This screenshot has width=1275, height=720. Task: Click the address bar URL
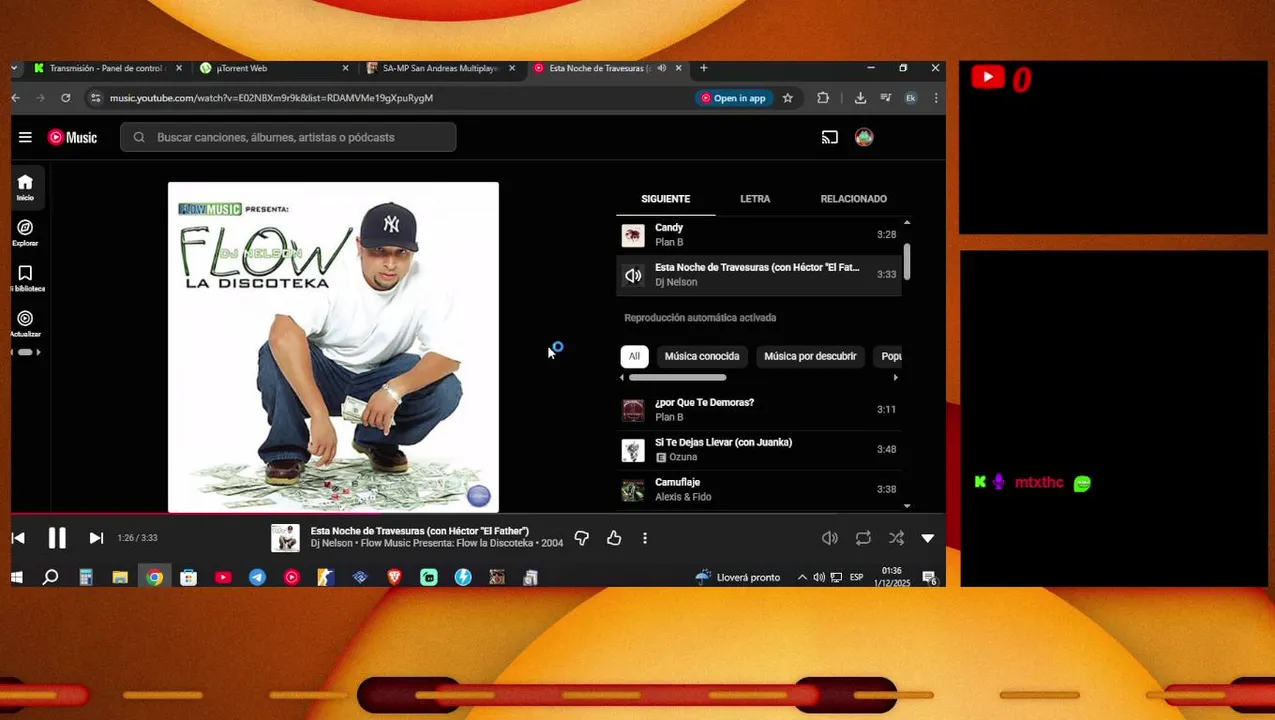[271, 98]
